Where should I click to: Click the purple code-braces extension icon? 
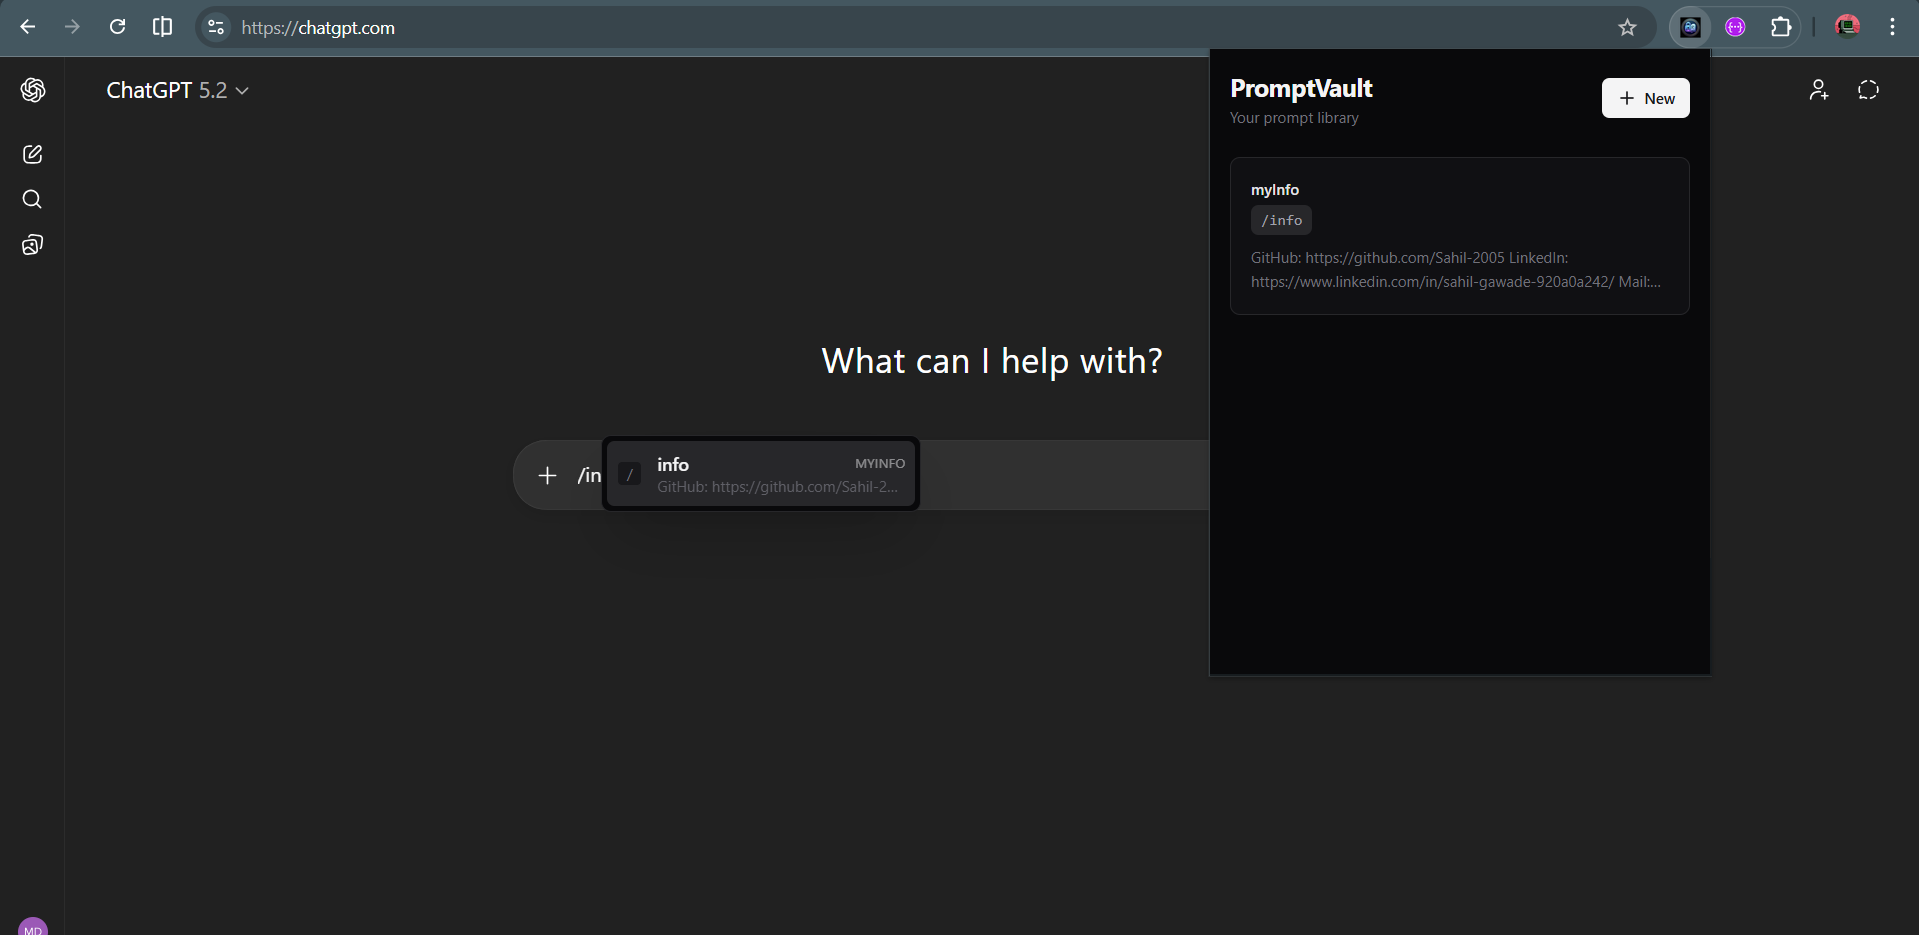point(1735,27)
